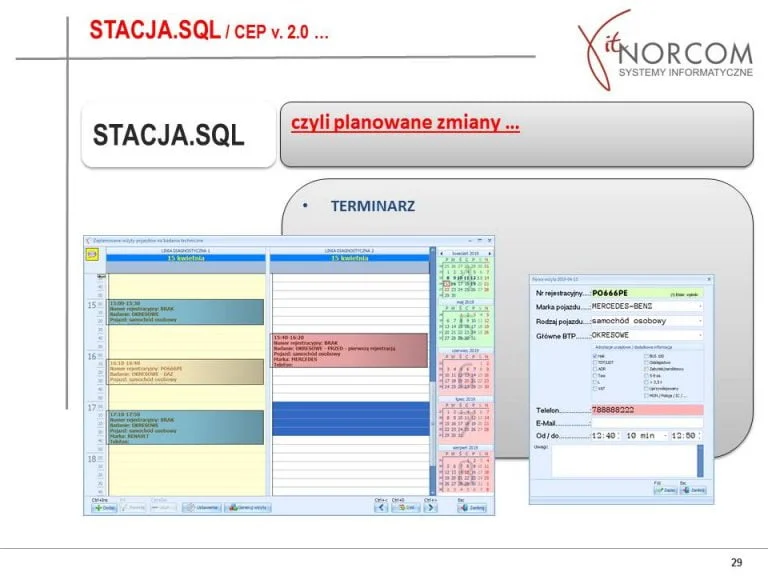Viewport: 768px width, 576px height.
Task: Open the Główne BTP dropdown
Action: pos(700,336)
